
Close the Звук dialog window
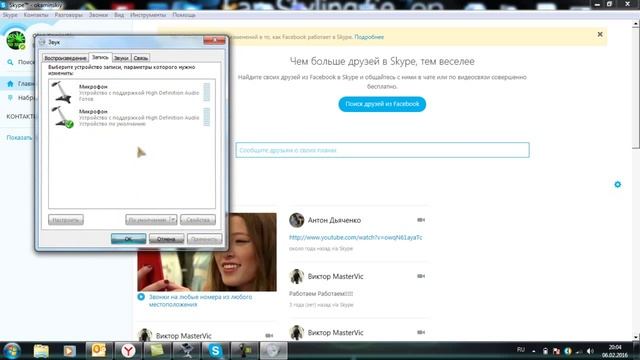214,40
